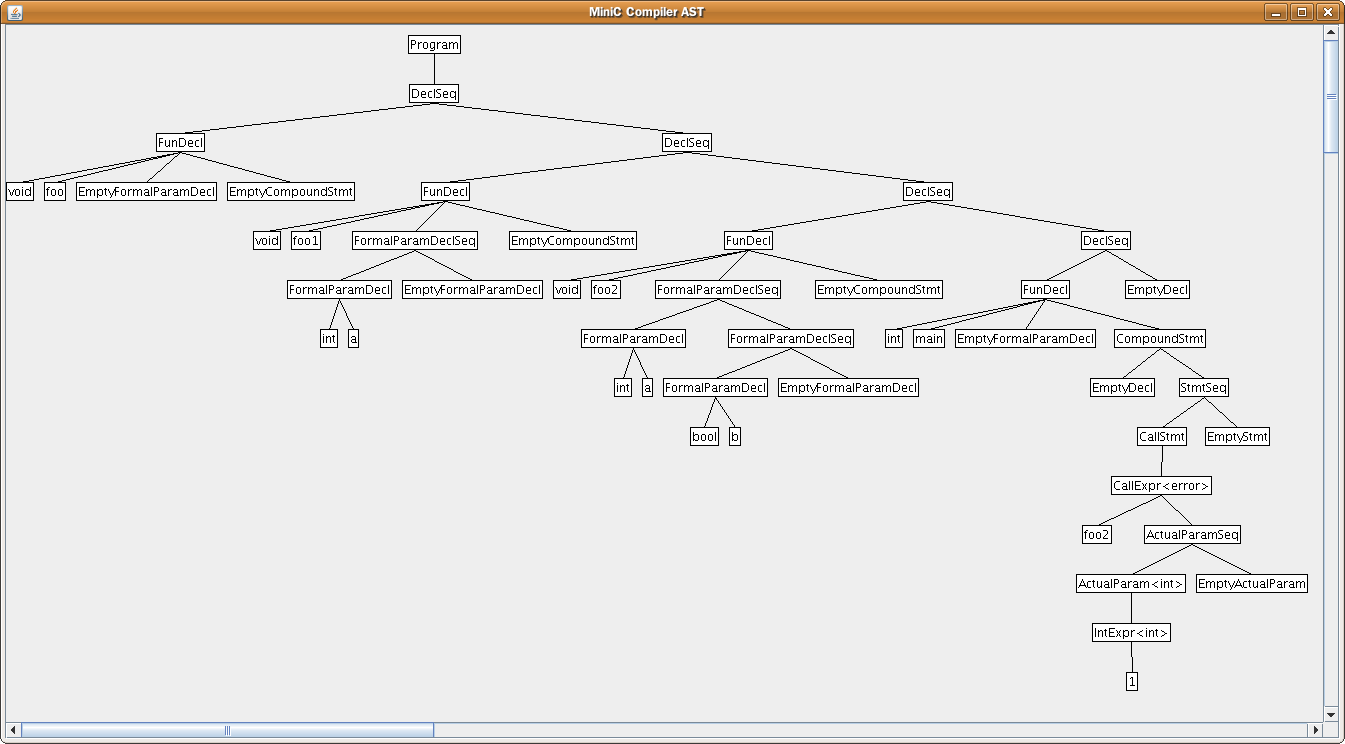Click the StmtSeq node

tap(1204, 388)
